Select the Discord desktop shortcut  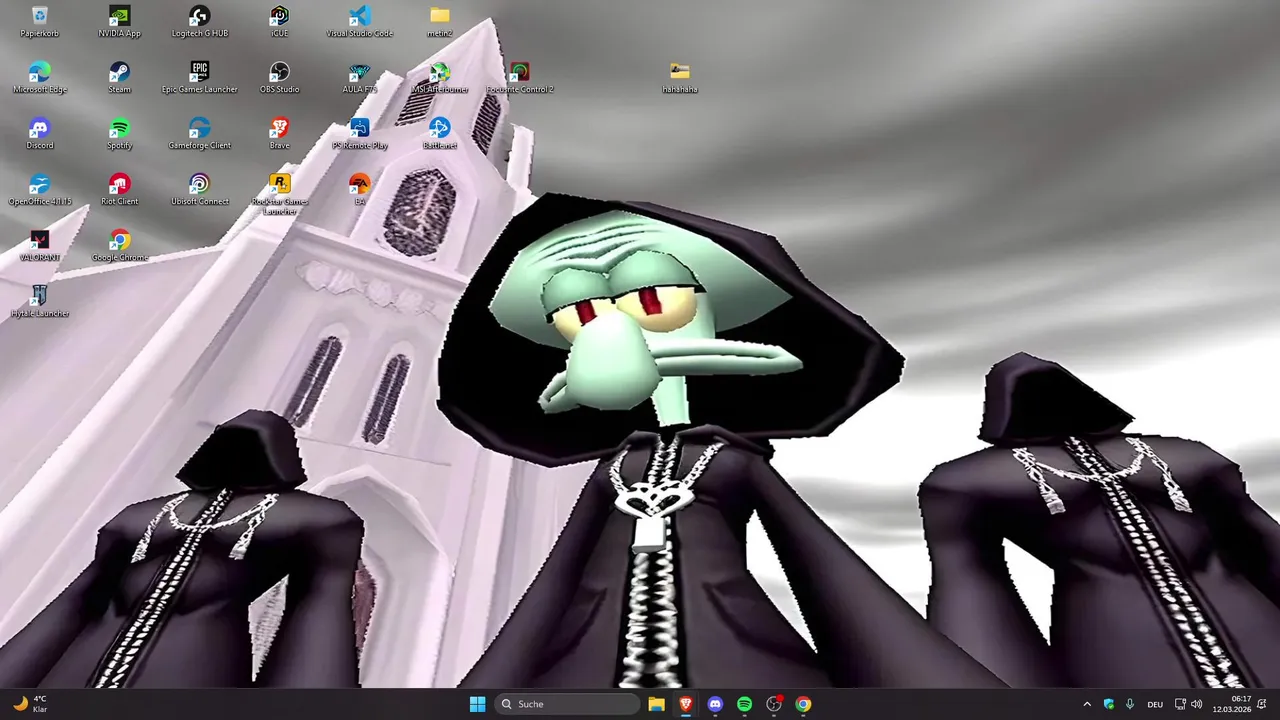point(39,134)
